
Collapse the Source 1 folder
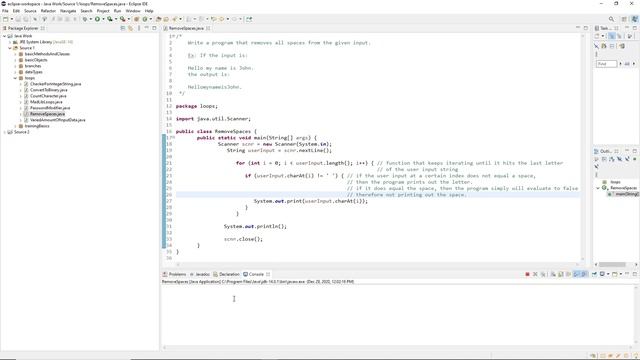10,48
